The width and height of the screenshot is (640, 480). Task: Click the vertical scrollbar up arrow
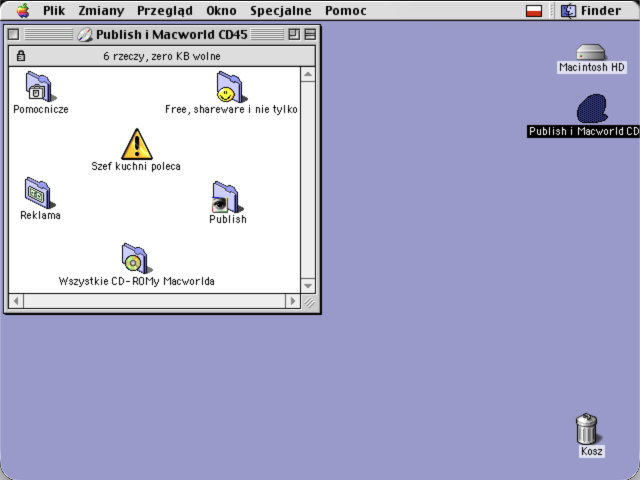[308, 74]
